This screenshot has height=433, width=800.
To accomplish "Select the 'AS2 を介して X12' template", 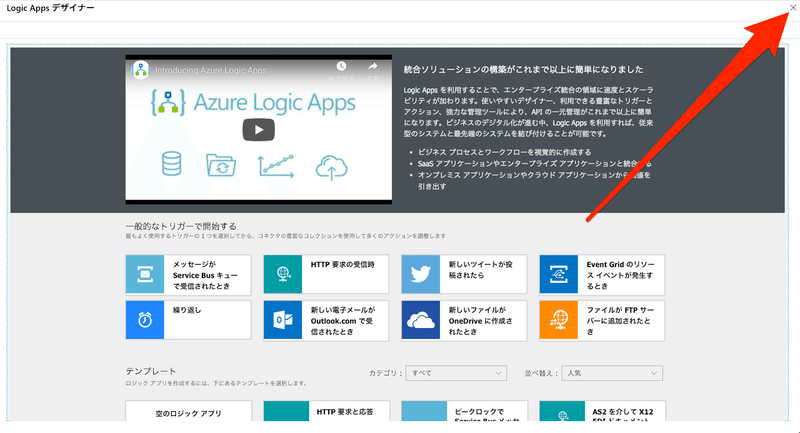I will click(603, 411).
